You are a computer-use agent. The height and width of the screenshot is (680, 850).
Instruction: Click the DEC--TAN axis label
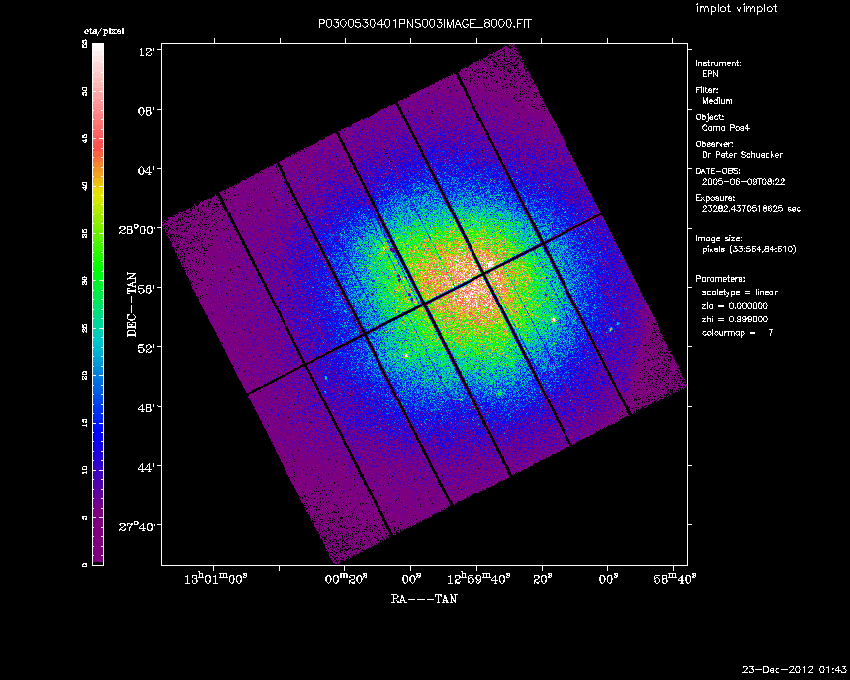click(131, 304)
